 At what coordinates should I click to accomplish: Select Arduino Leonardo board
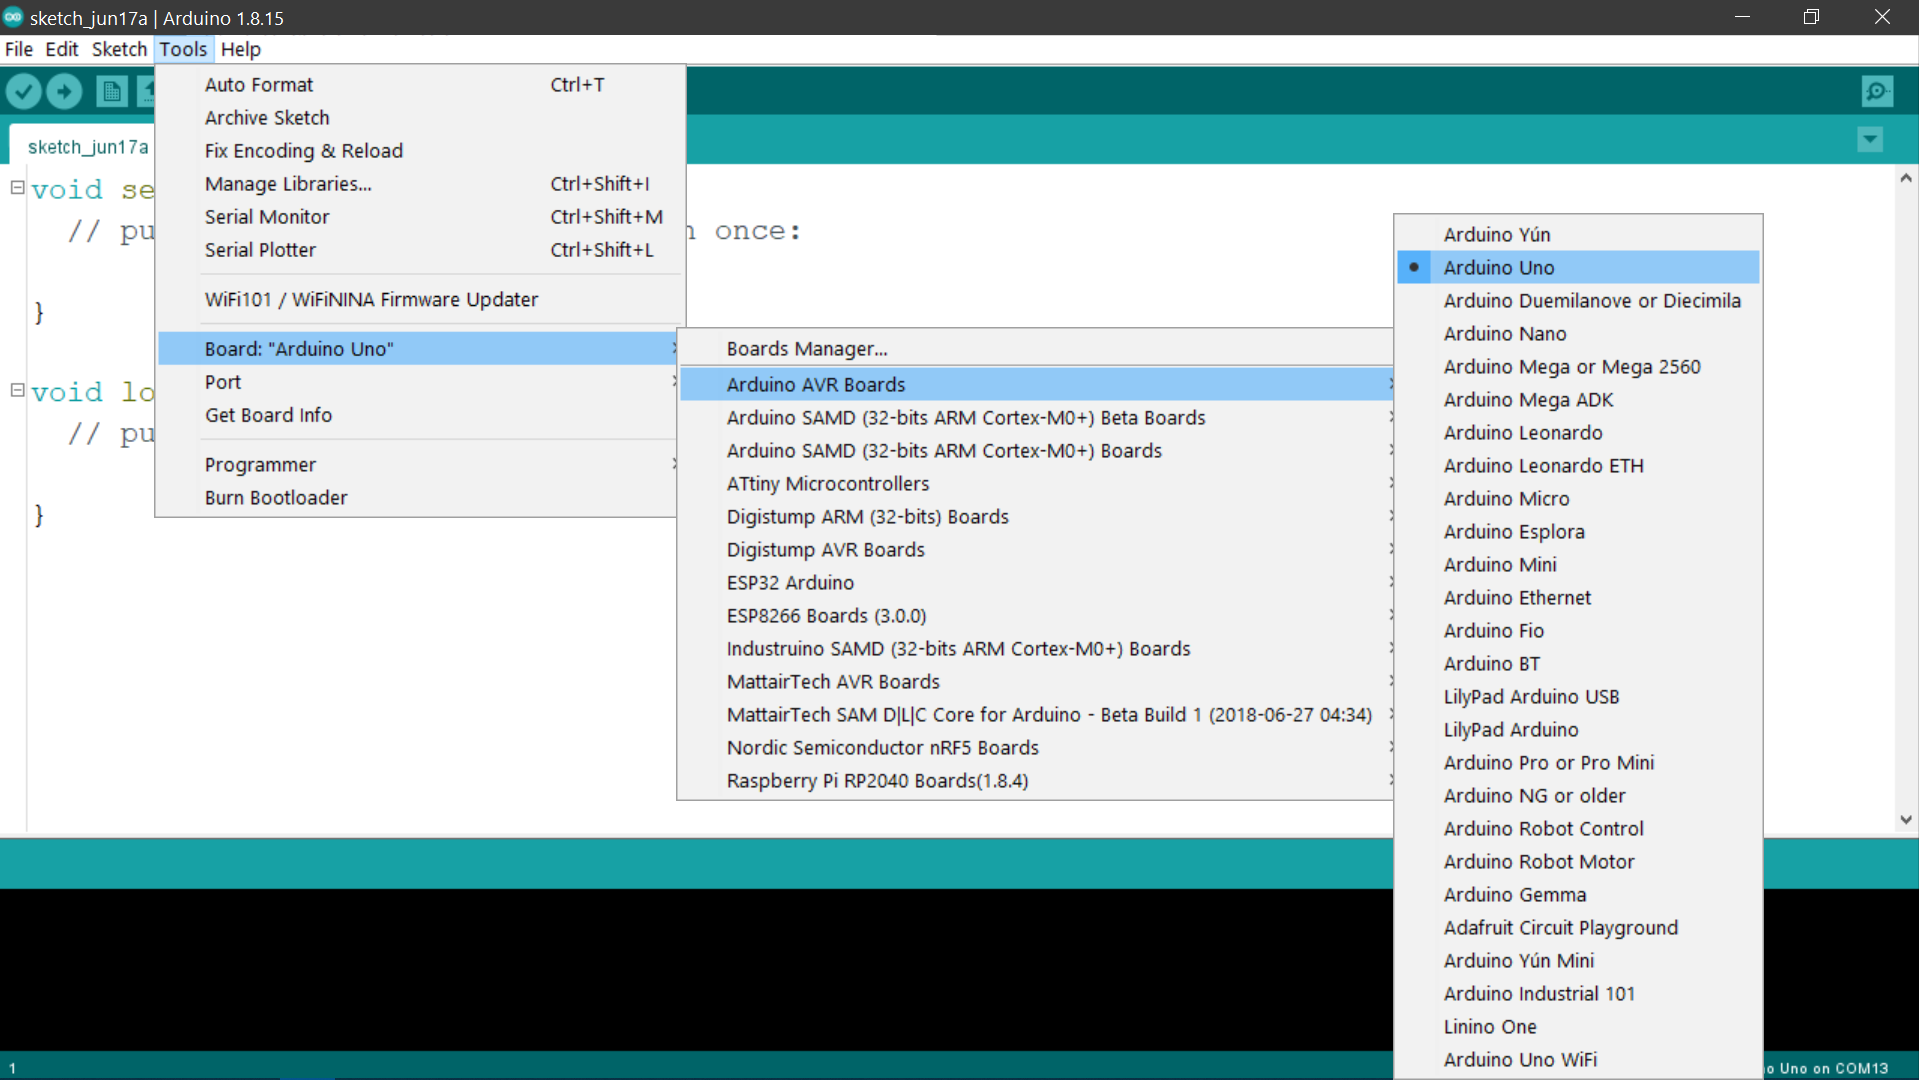[x=1578, y=432]
